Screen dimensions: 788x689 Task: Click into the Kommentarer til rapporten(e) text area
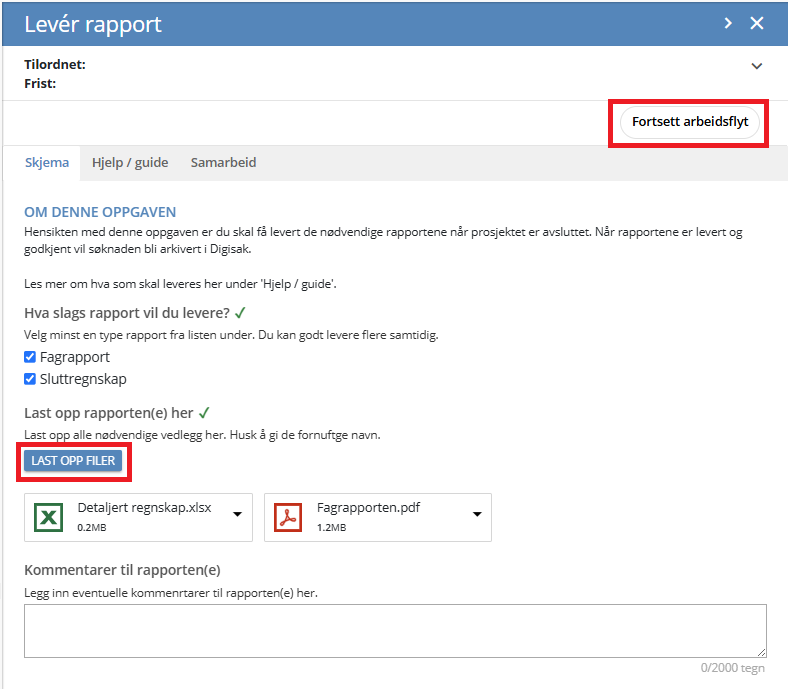pos(395,631)
